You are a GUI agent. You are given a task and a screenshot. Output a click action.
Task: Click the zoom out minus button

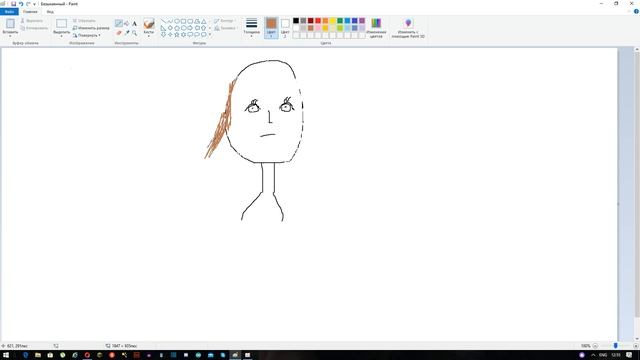[595, 346]
